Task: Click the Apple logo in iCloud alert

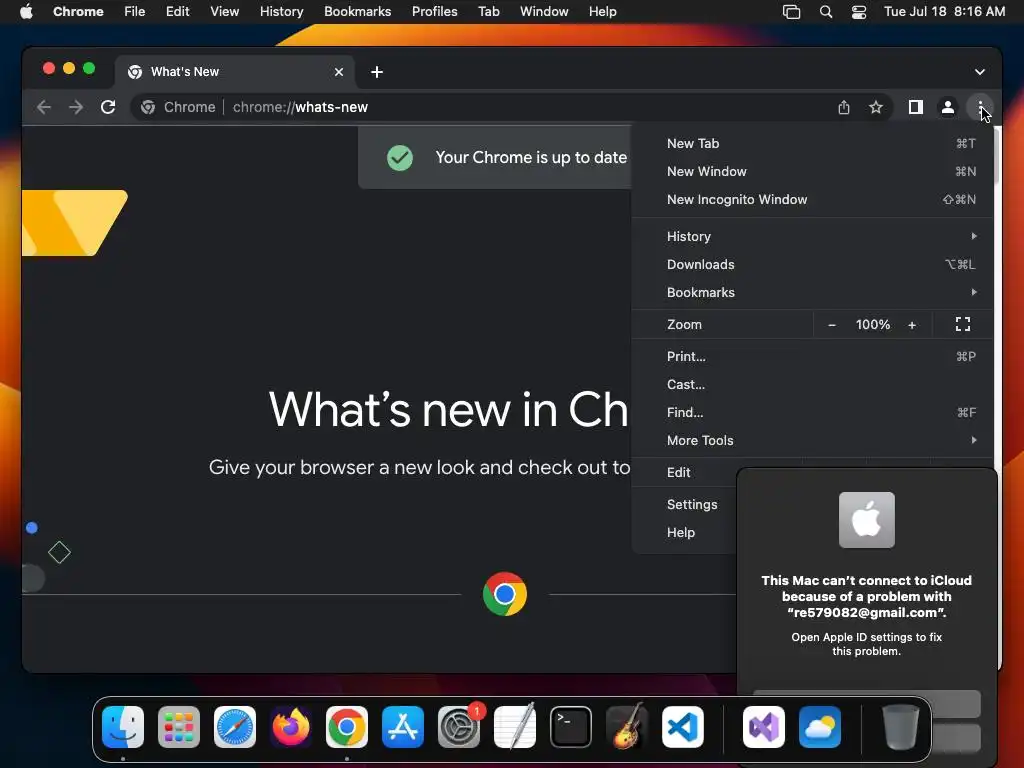Action: coord(867,520)
